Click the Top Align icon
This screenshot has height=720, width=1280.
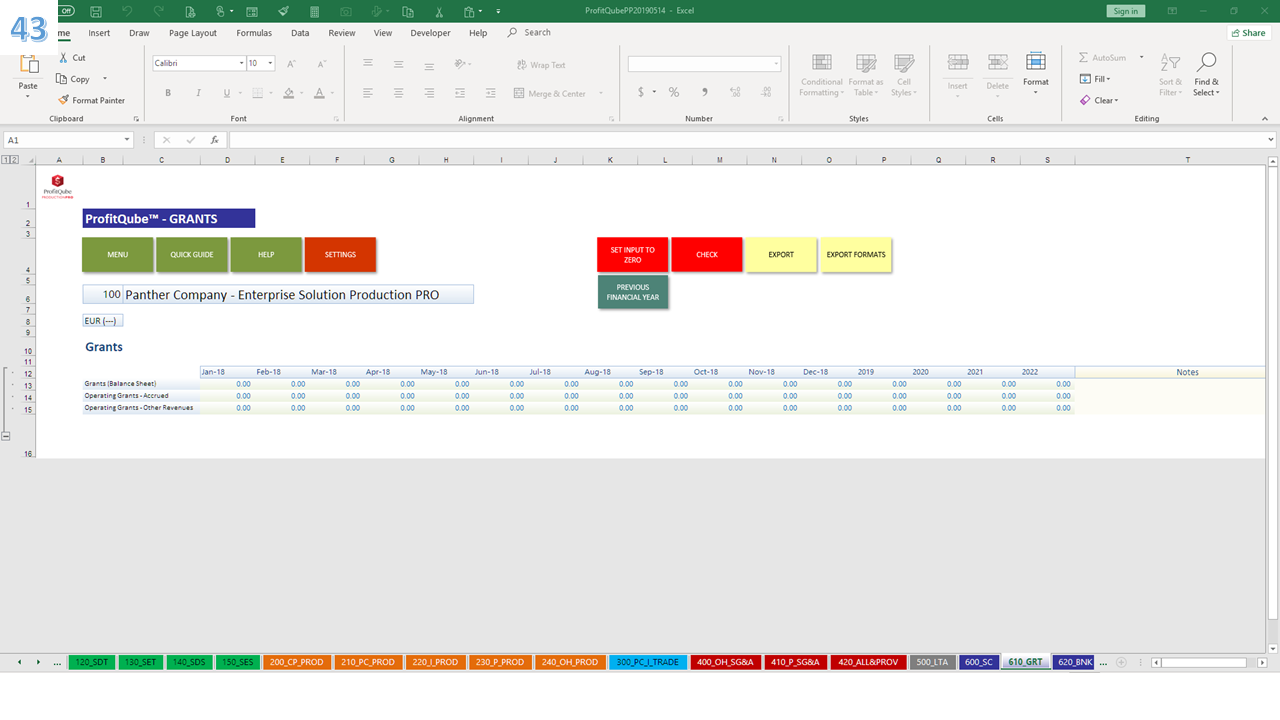coord(368,64)
